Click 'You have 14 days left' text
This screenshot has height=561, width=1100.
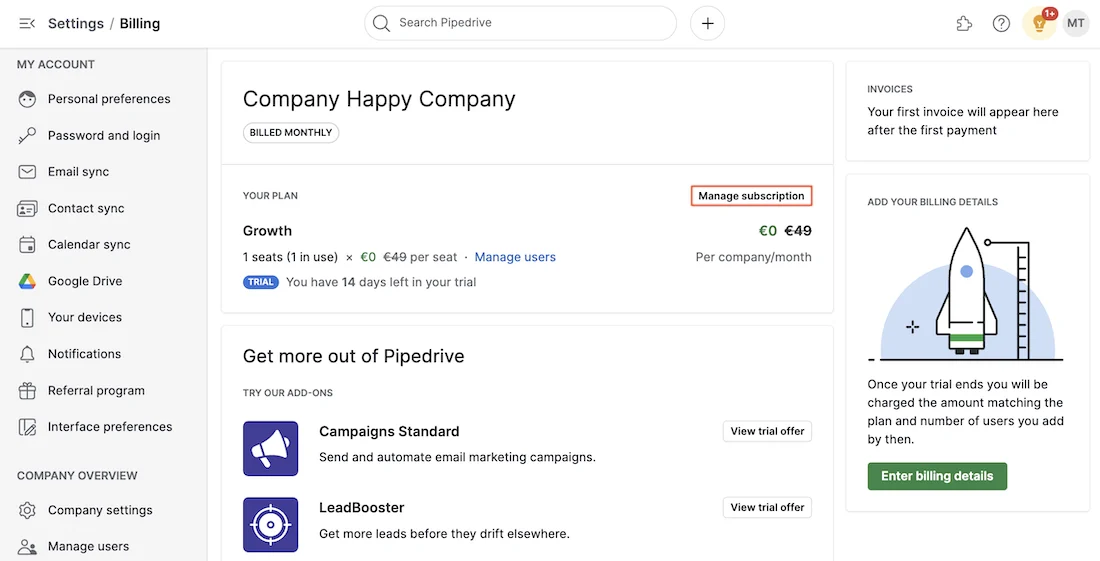pos(381,282)
